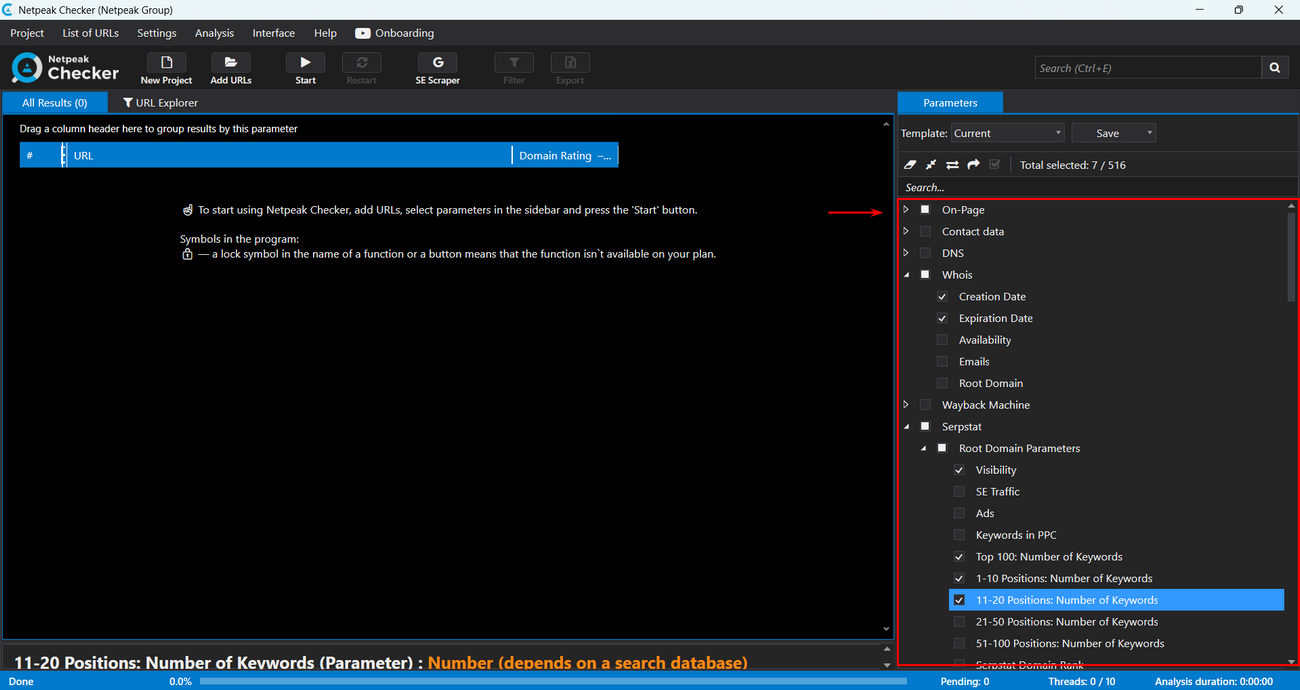
Task: Click the curved share arrow icon in Parameters
Action: [973, 164]
